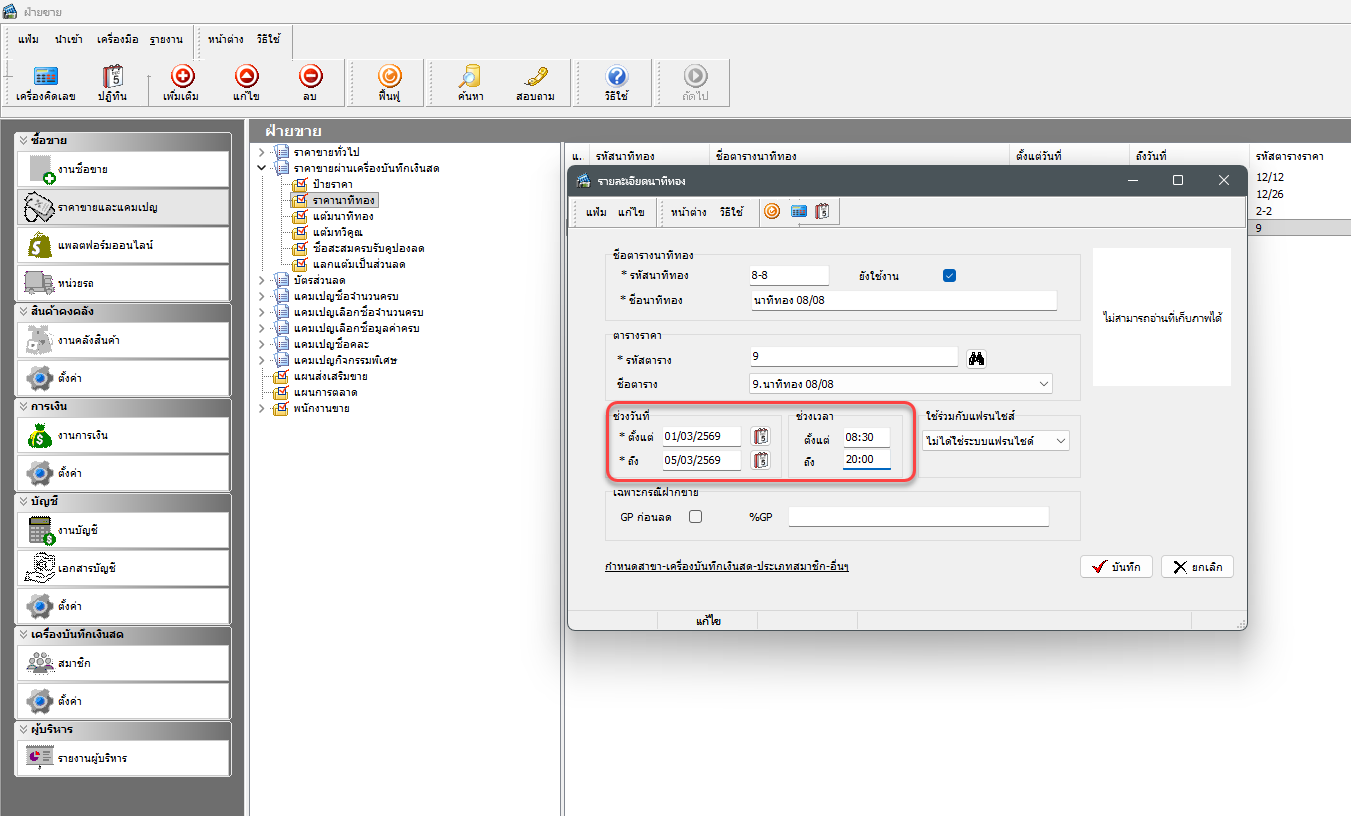1351x816 pixels.
Task: Click the ลบ delete toolbar icon
Action: pos(310,82)
